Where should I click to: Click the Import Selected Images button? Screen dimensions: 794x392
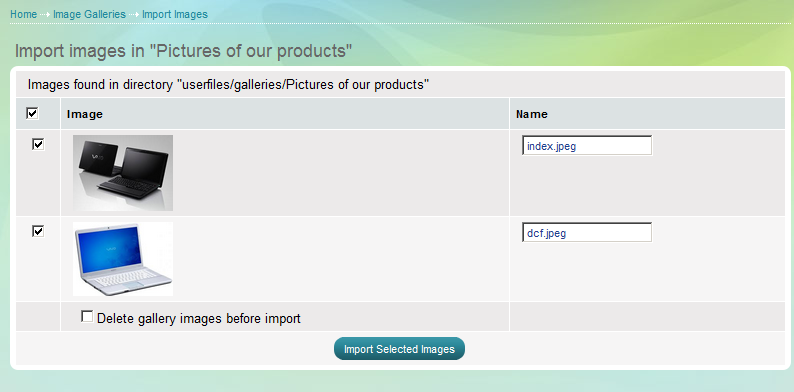point(399,349)
